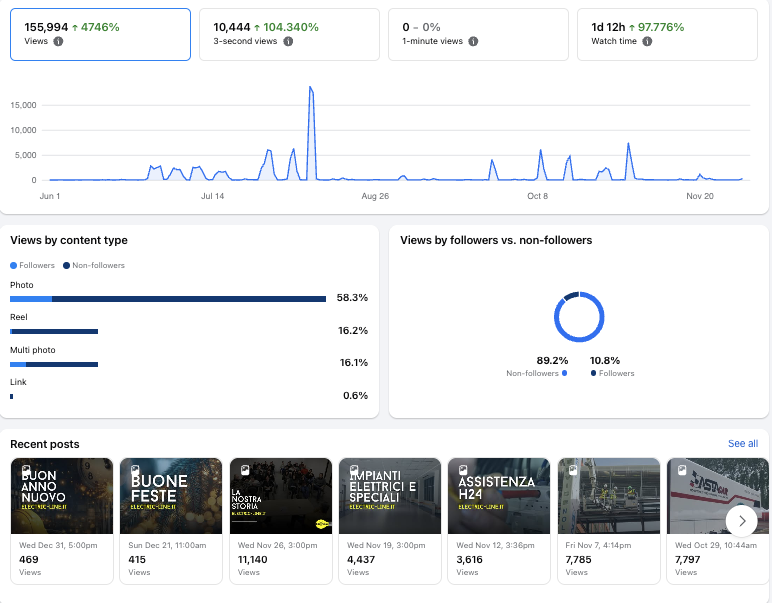Click the Jul 14 axis label
772x603 pixels.
[x=212, y=196]
